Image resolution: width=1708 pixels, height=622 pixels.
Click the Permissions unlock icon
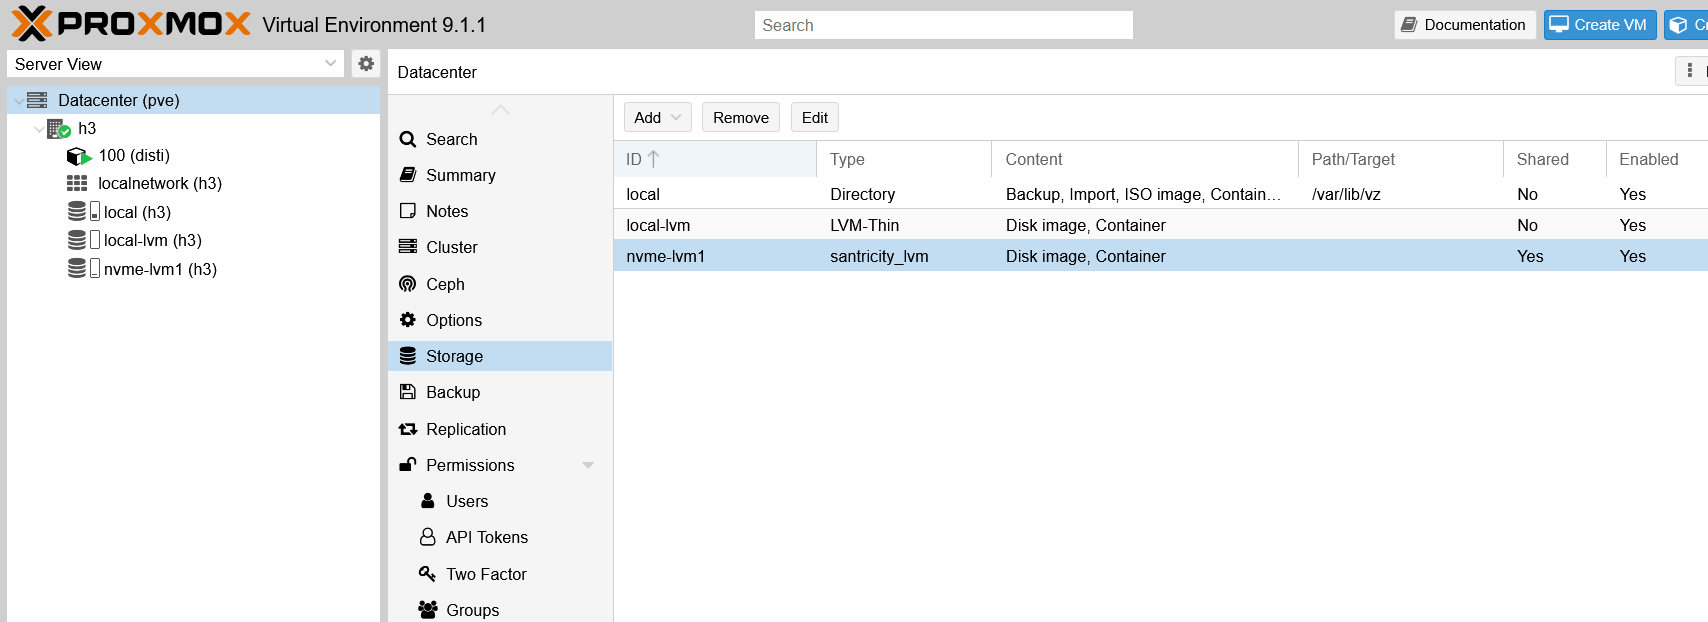tap(408, 465)
